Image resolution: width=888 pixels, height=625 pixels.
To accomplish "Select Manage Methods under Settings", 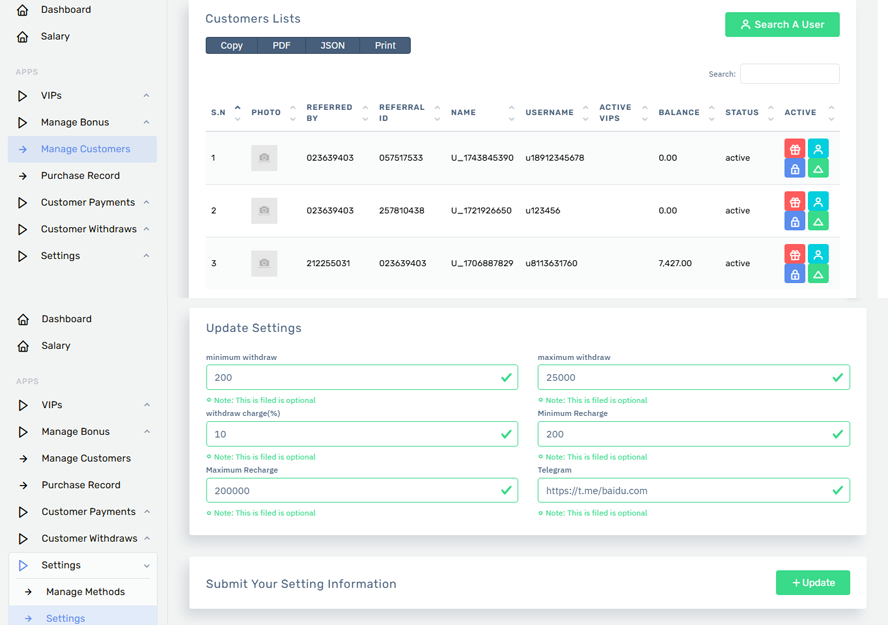I will point(85,592).
